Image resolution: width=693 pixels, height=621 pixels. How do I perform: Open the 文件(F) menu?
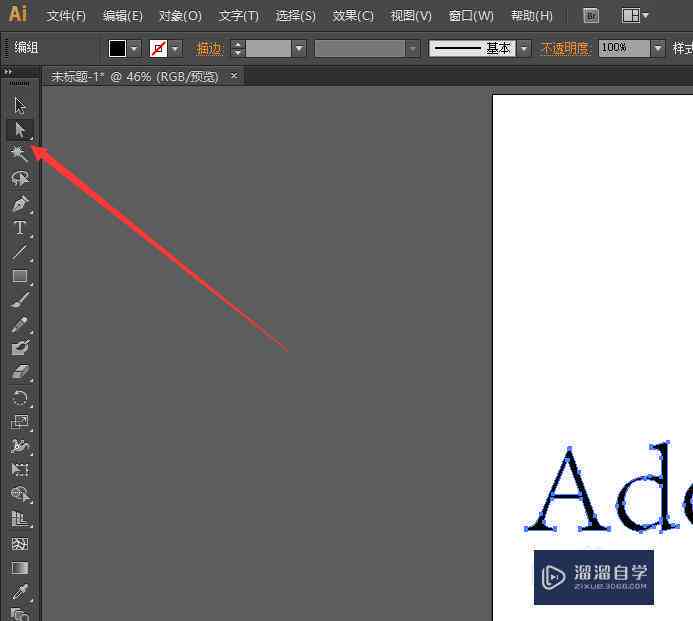[66, 16]
